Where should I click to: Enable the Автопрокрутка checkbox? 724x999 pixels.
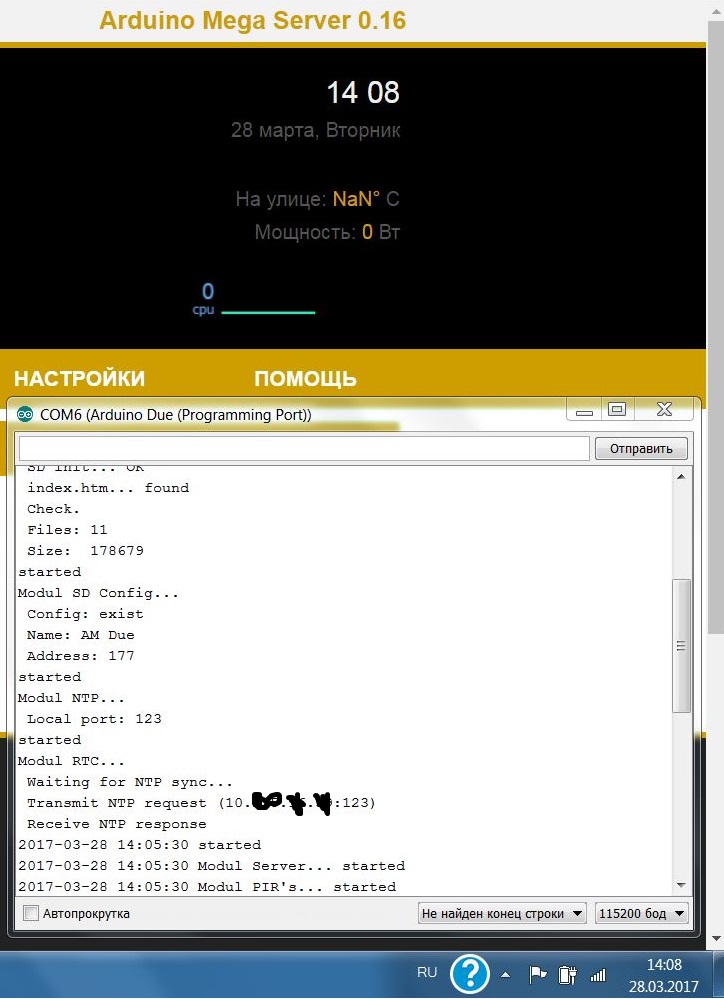(31, 913)
